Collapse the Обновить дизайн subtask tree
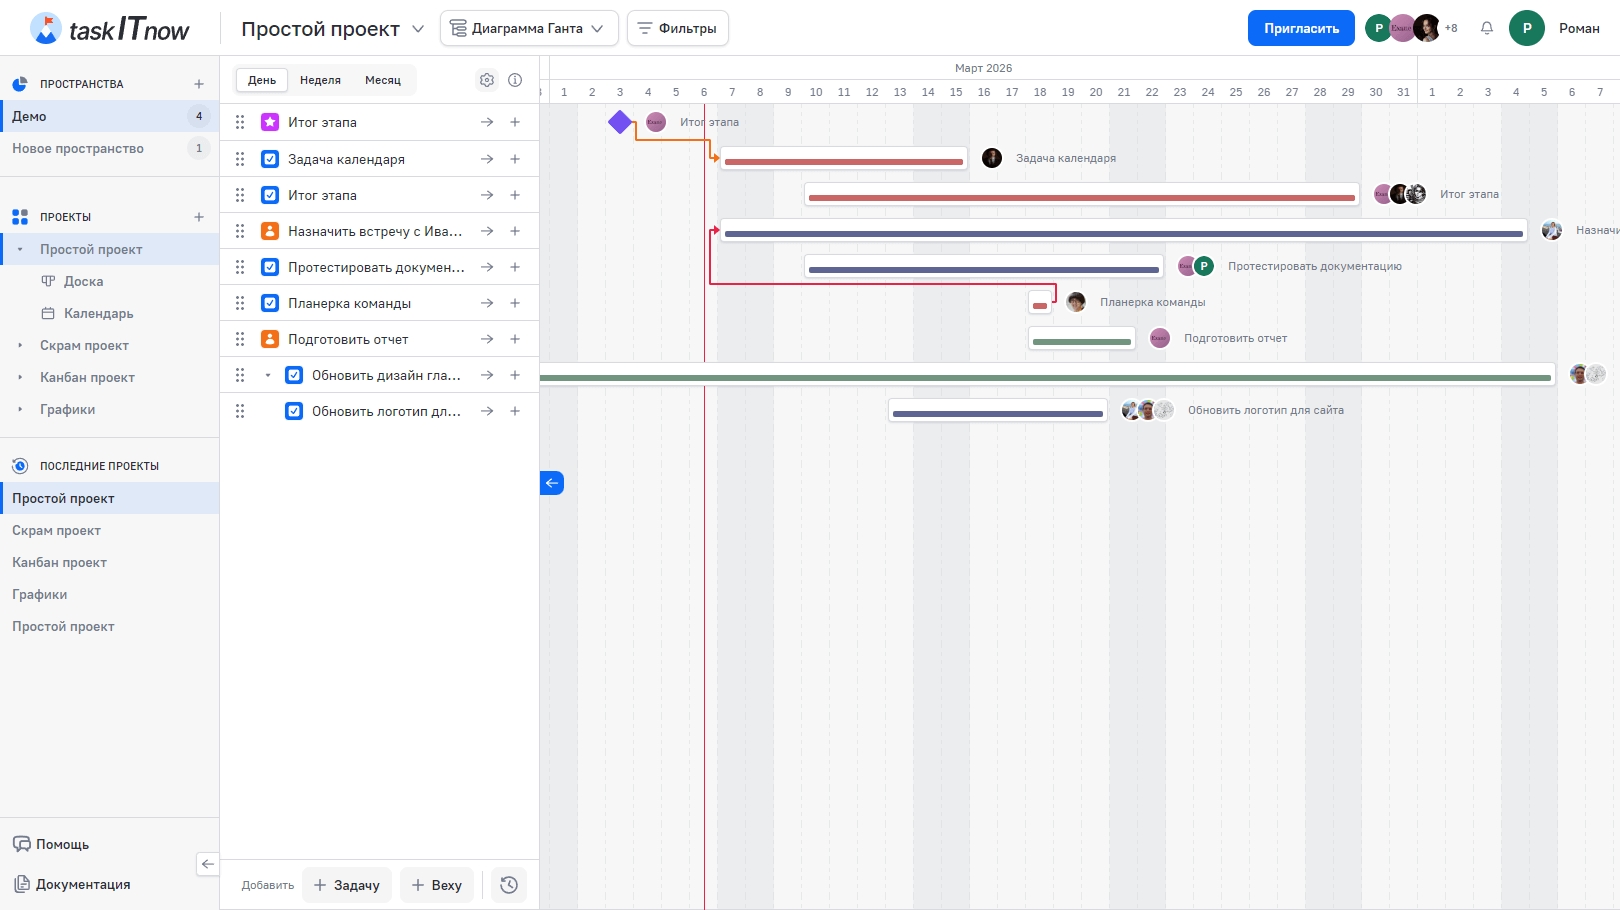The width and height of the screenshot is (1620, 910). [x=268, y=375]
